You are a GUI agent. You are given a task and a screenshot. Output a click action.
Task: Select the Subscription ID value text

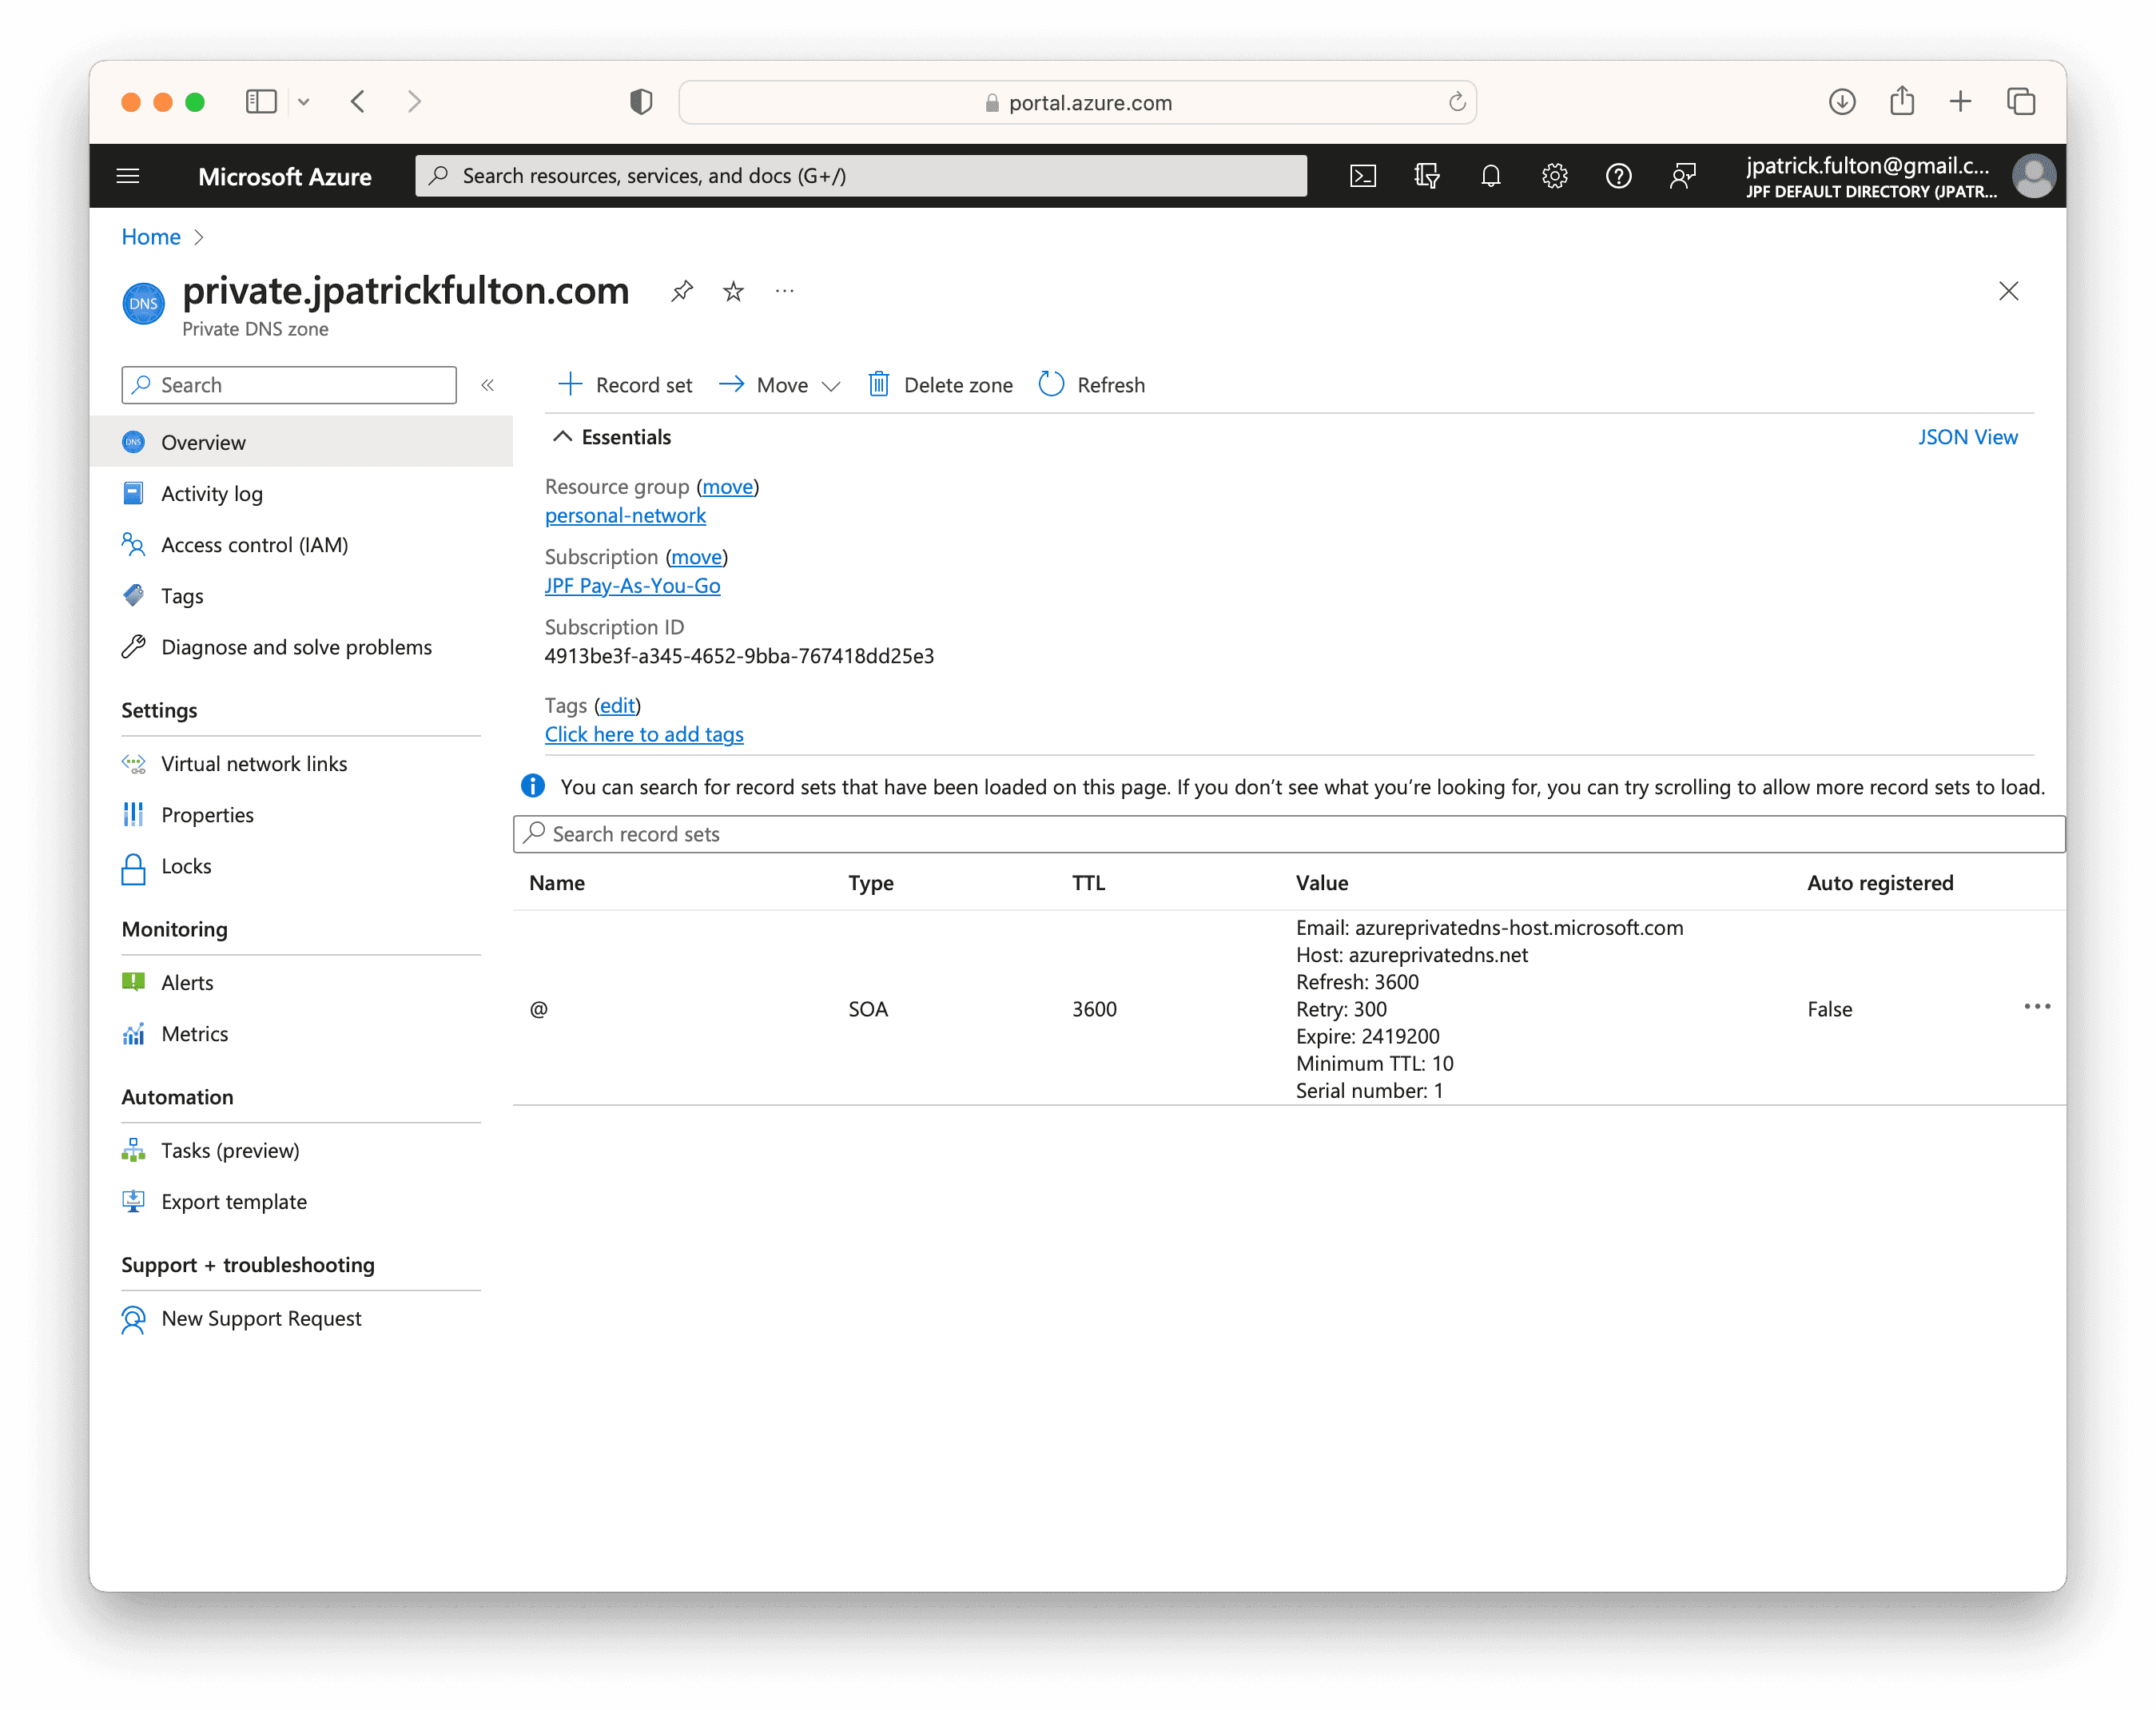tap(739, 656)
